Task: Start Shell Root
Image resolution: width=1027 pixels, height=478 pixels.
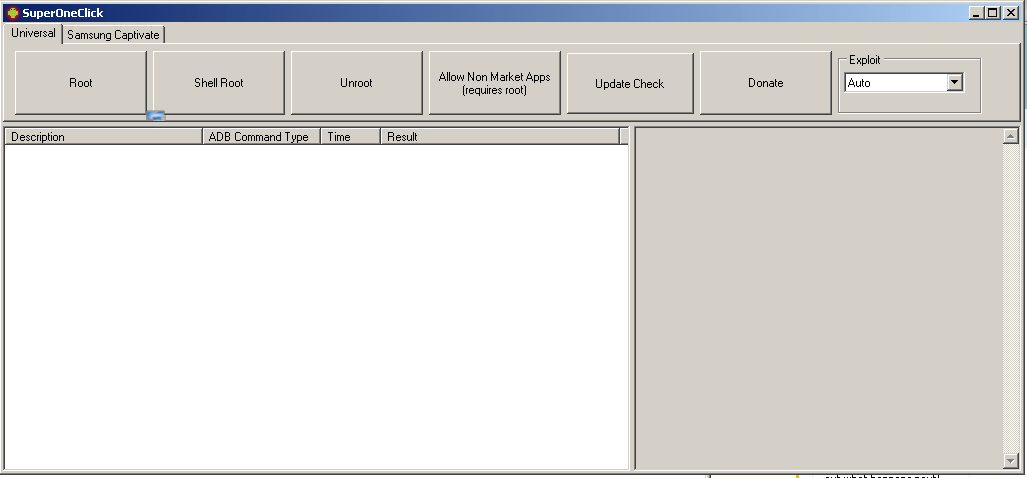Action: coord(219,83)
